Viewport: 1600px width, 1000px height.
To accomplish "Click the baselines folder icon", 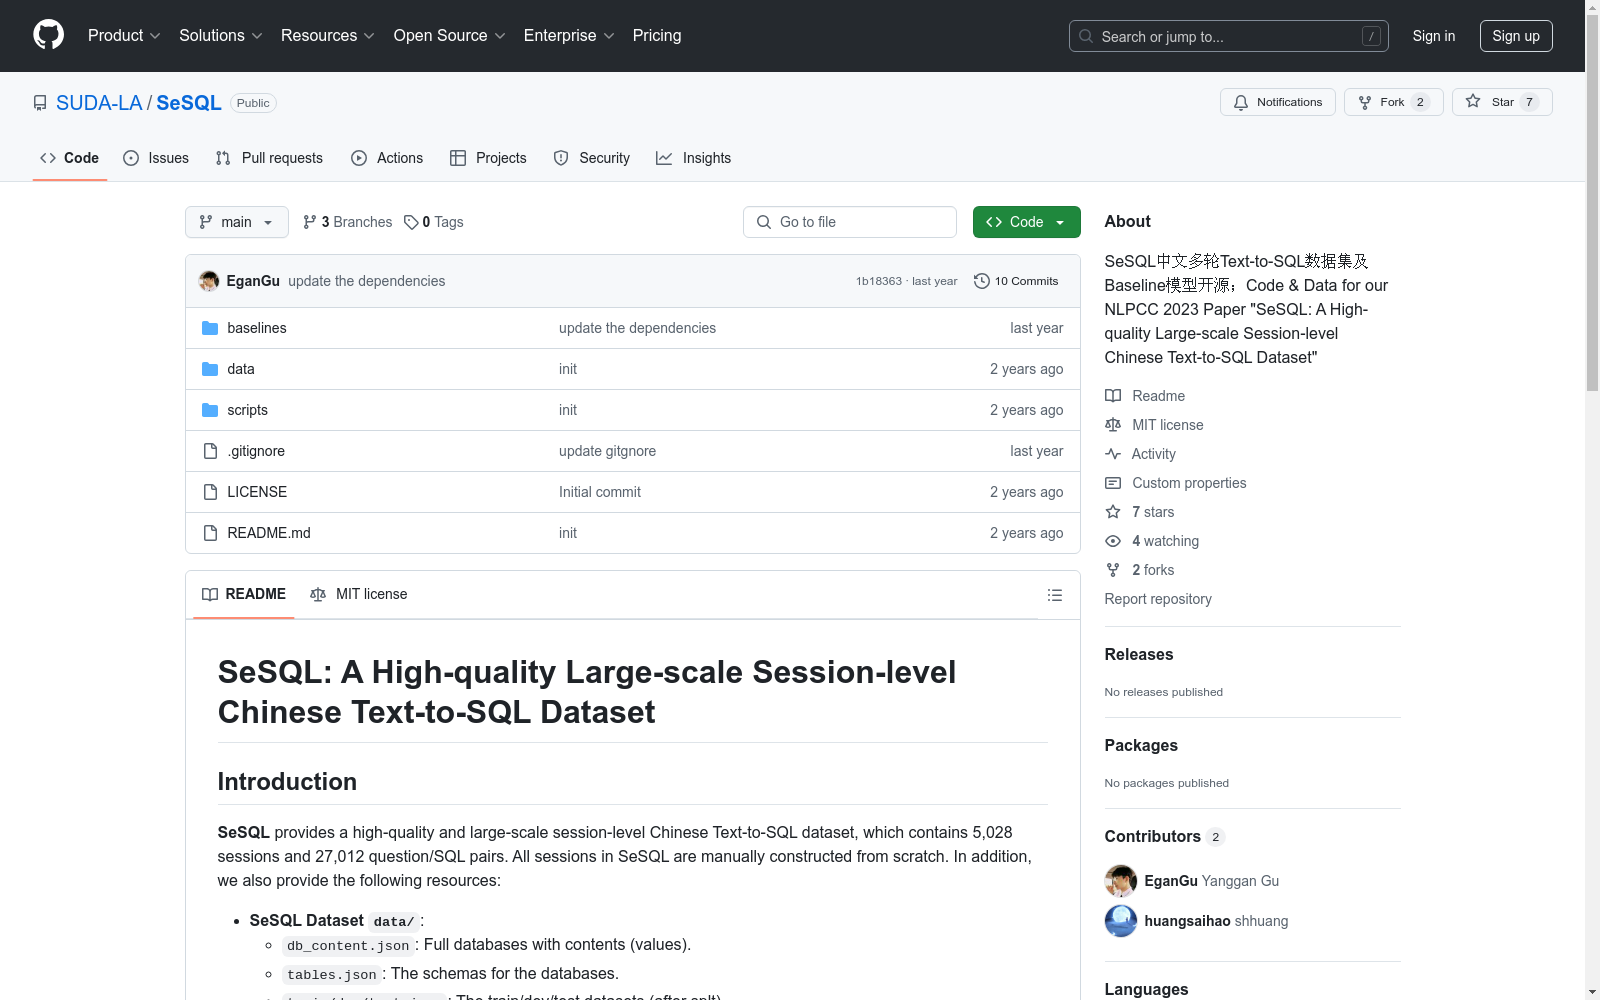I will (x=210, y=328).
